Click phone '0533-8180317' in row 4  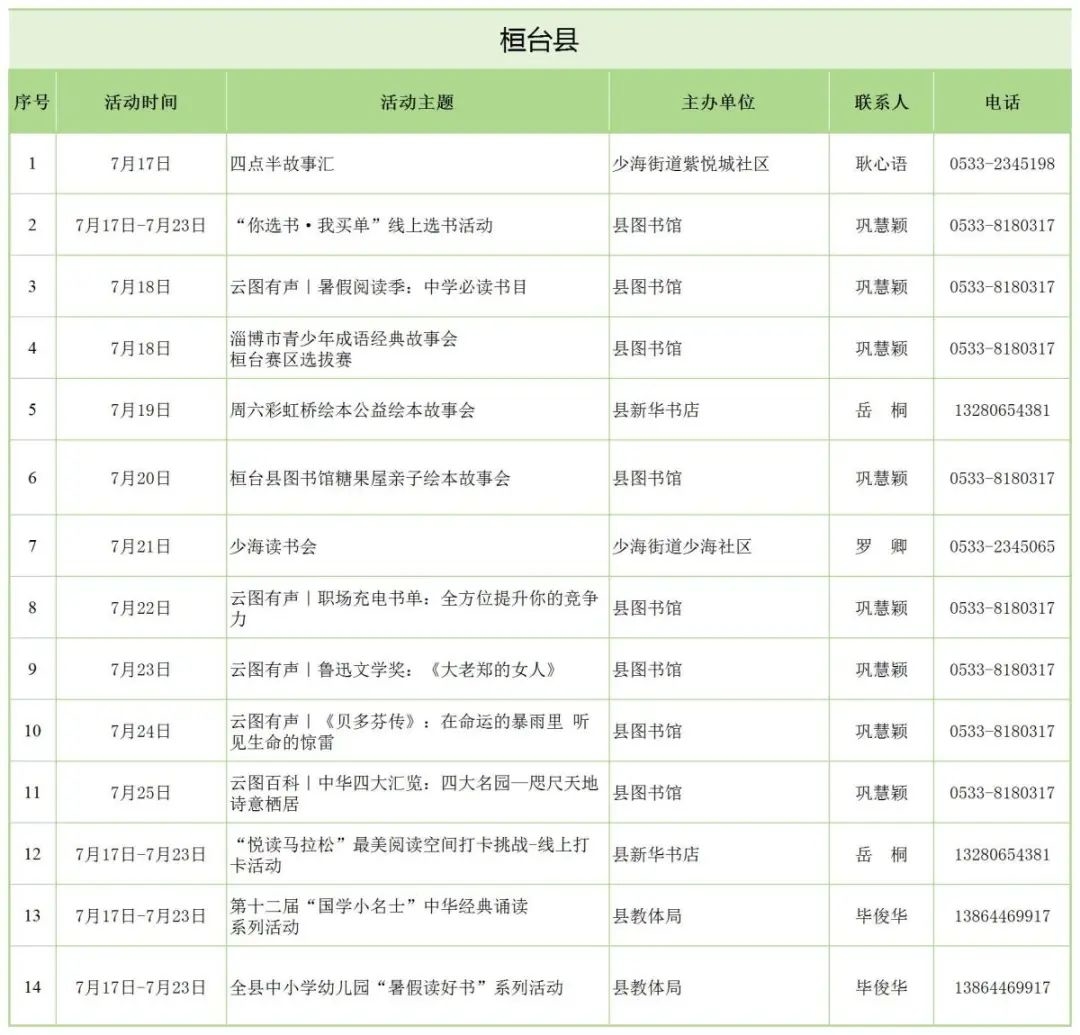pos(1001,348)
